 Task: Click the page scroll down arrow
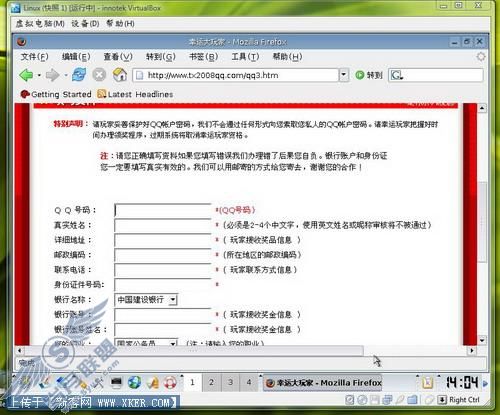(482, 340)
